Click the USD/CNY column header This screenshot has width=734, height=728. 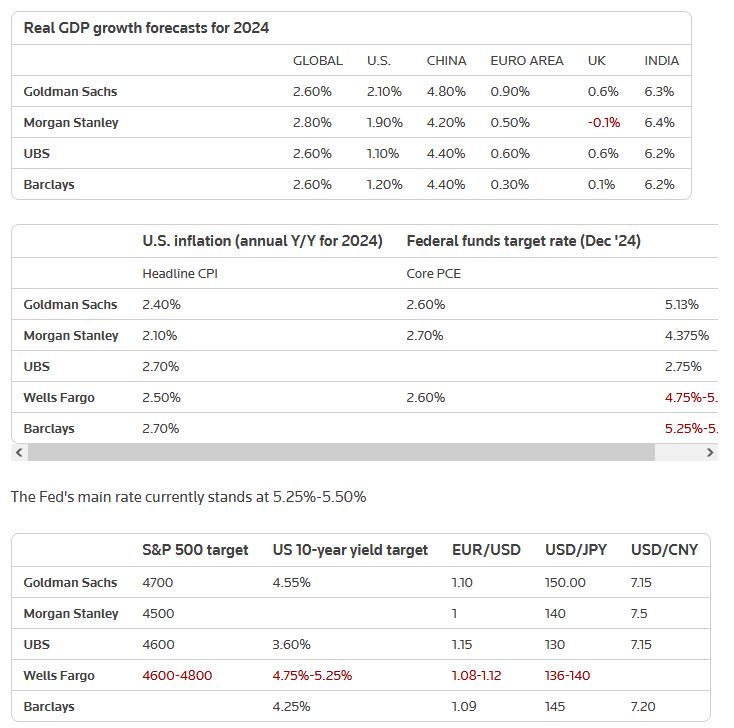tap(664, 550)
